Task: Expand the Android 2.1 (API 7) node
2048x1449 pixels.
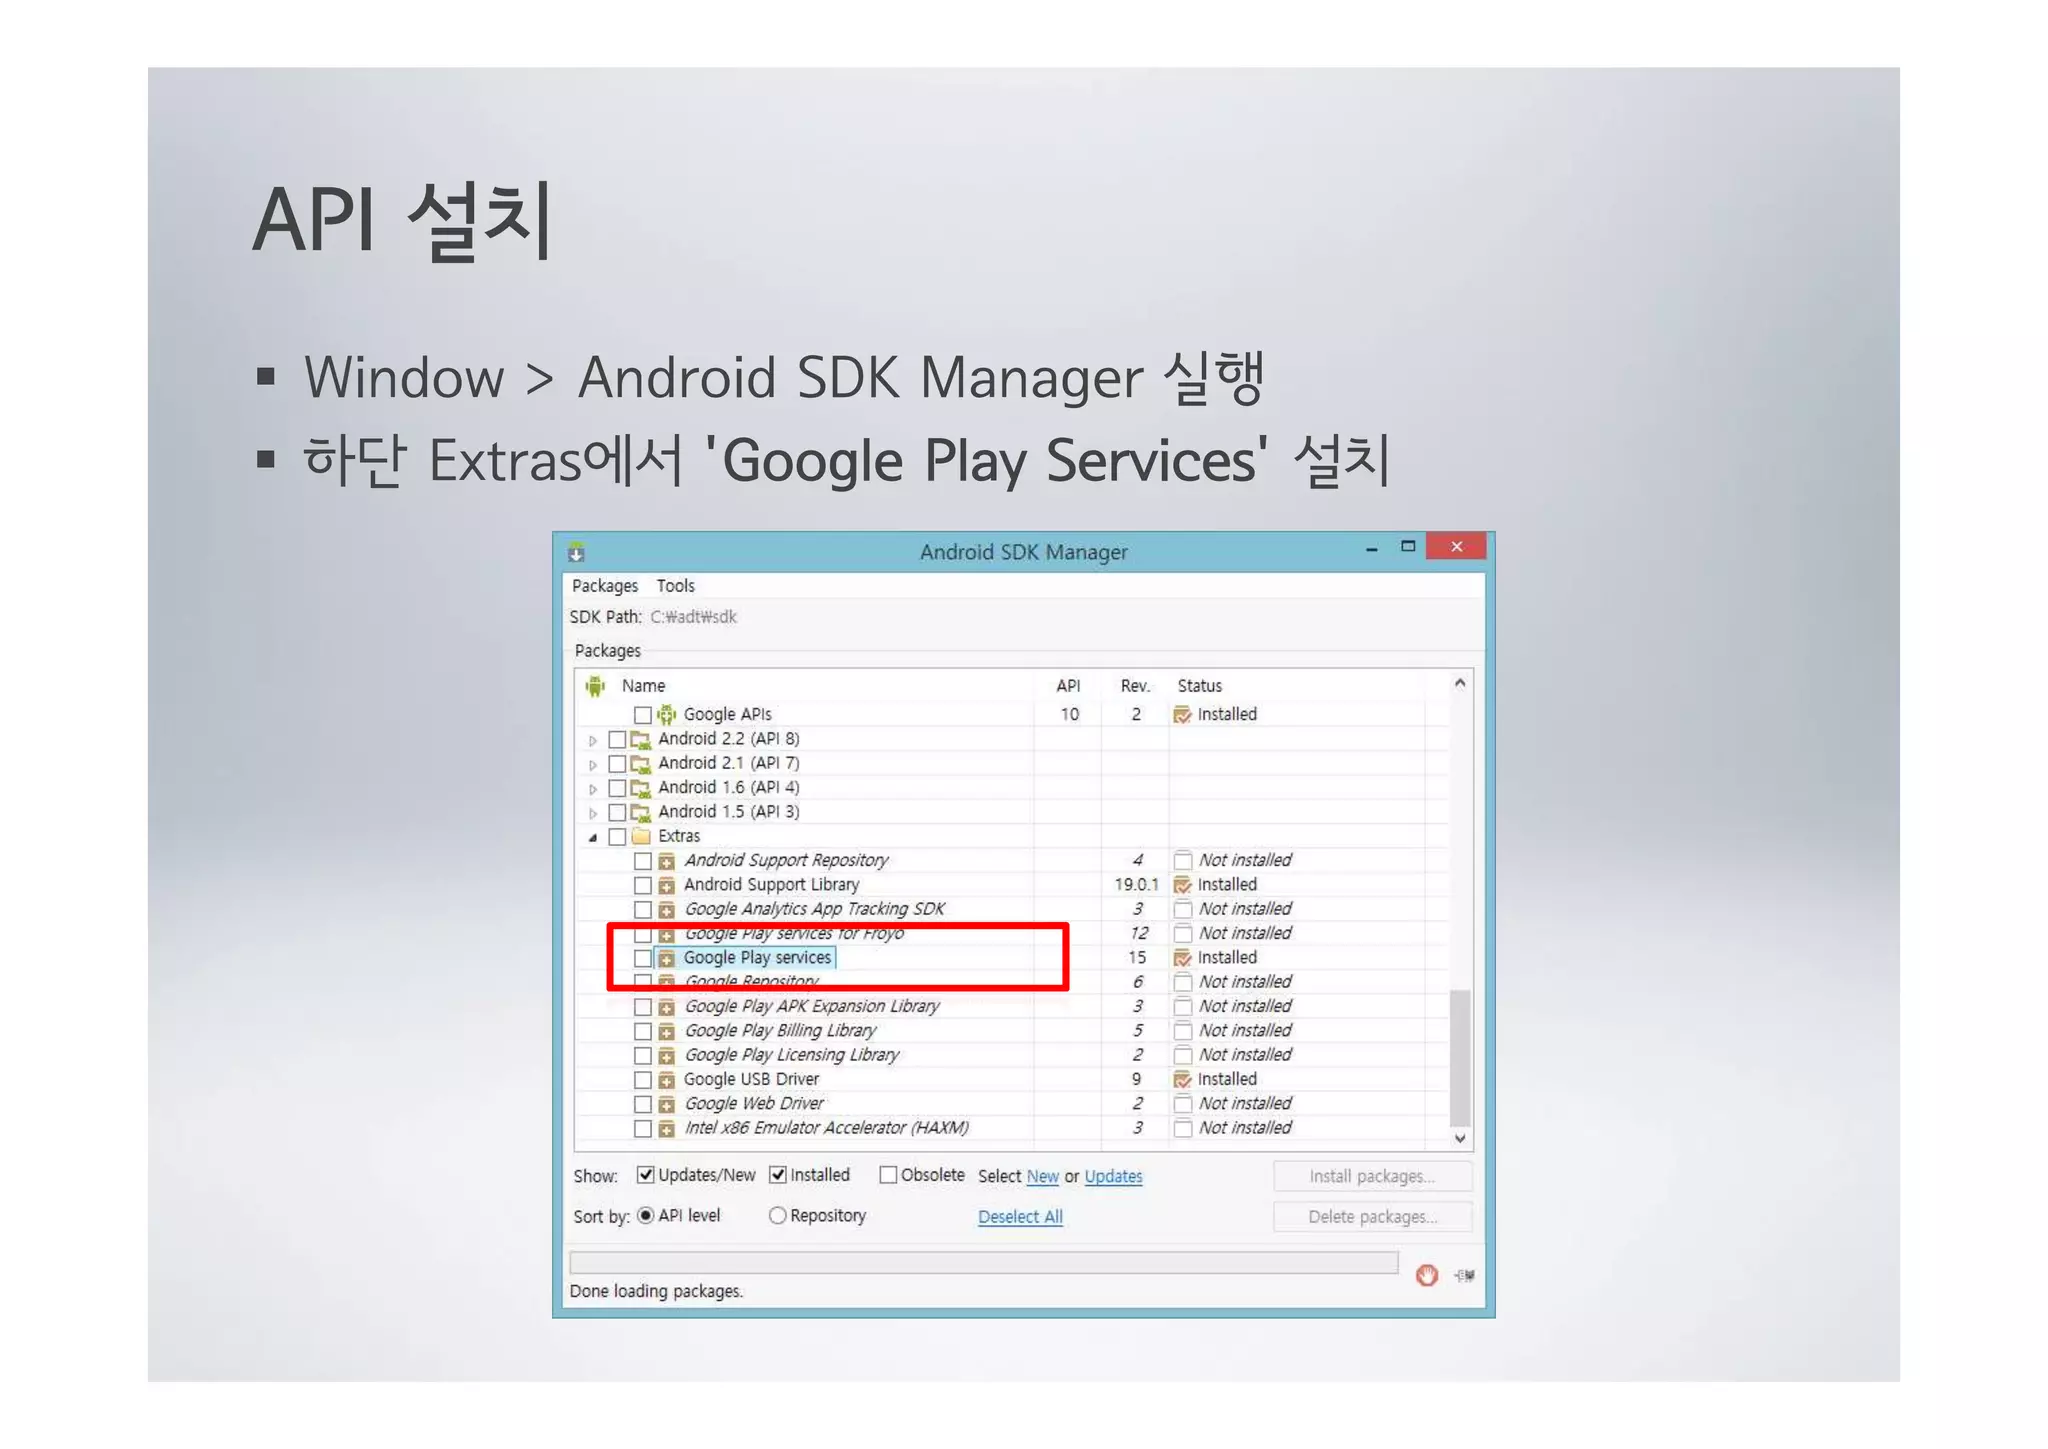Action: pyautogui.click(x=593, y=765)
